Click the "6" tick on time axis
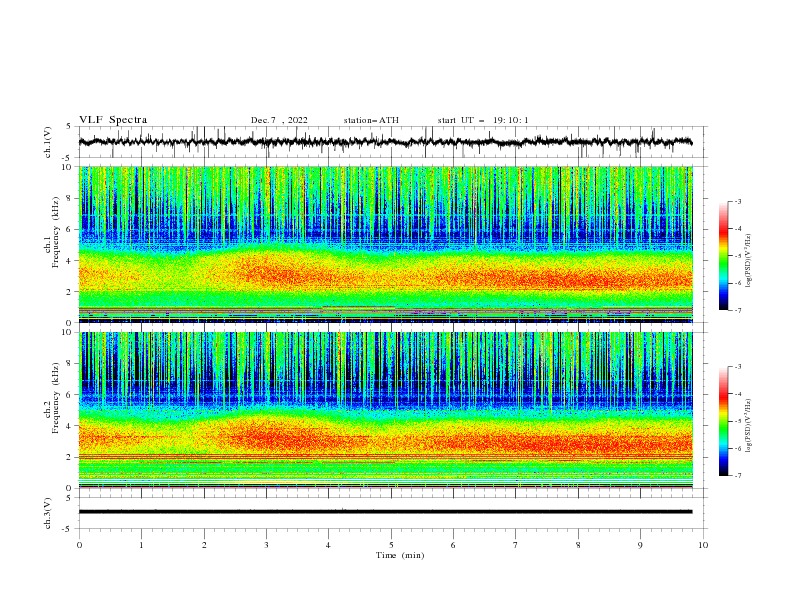Image resolution: width=792 pixels, height=612 pixels. click(x=453, y=545)
